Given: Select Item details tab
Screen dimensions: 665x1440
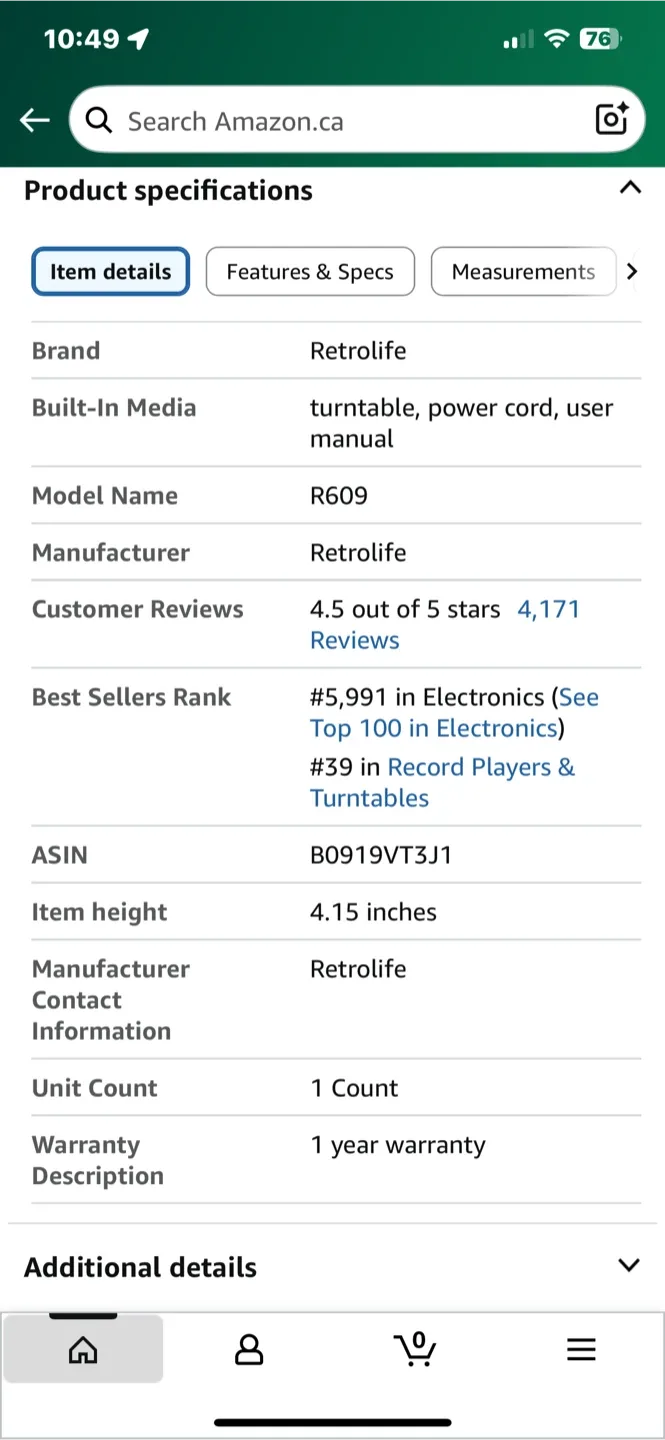Looking at the screenshot, I should tap(111, 272).
